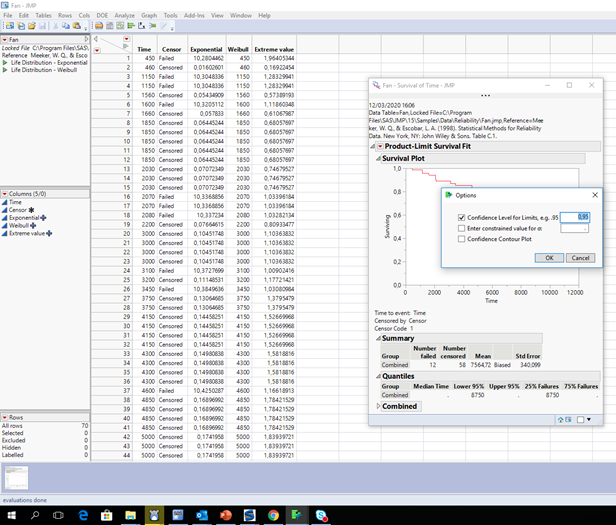Launch Microsoft Edge from taskbar
The height and width of the screenshot is (525, 616).
83,515
